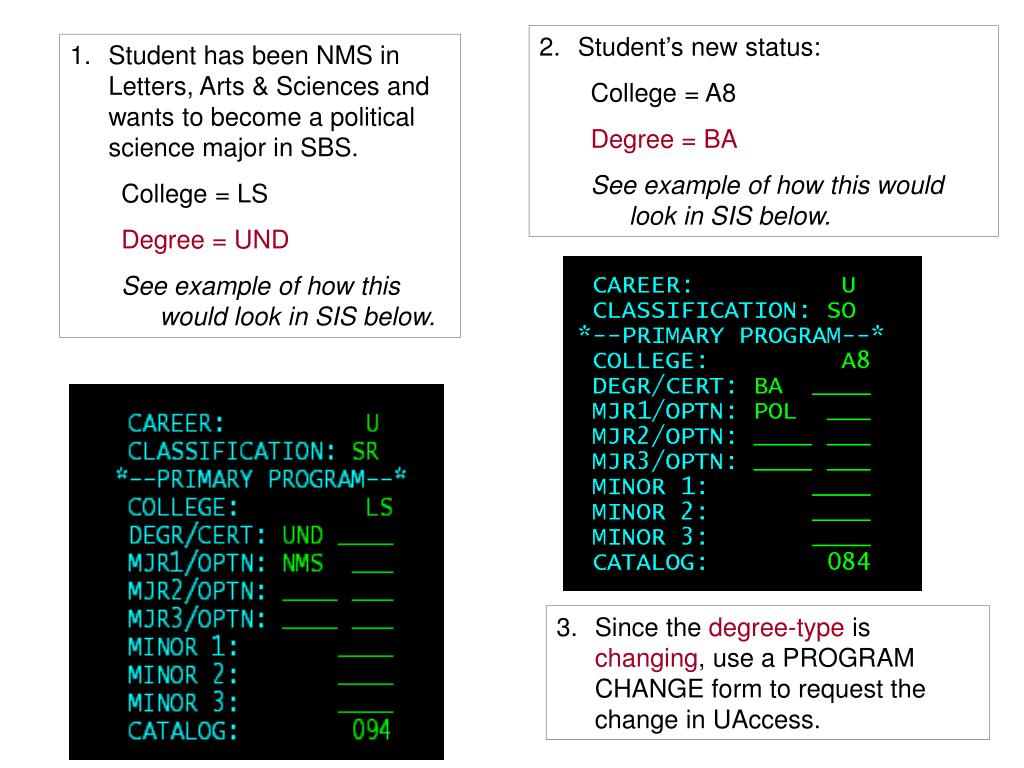This screenshot has width=1024, height=768.
Task: Click the NMS major value in left terminal
Action: 302,564
